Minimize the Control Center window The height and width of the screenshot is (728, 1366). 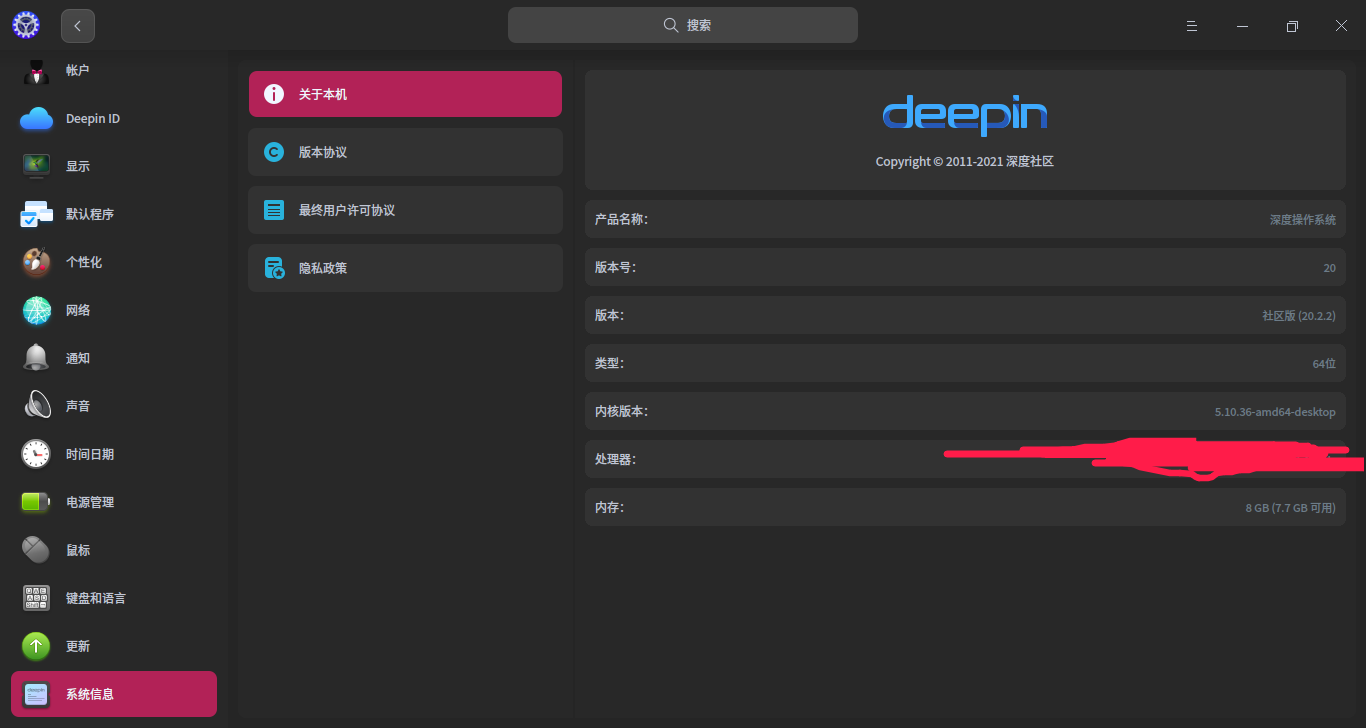[1242, 26]
